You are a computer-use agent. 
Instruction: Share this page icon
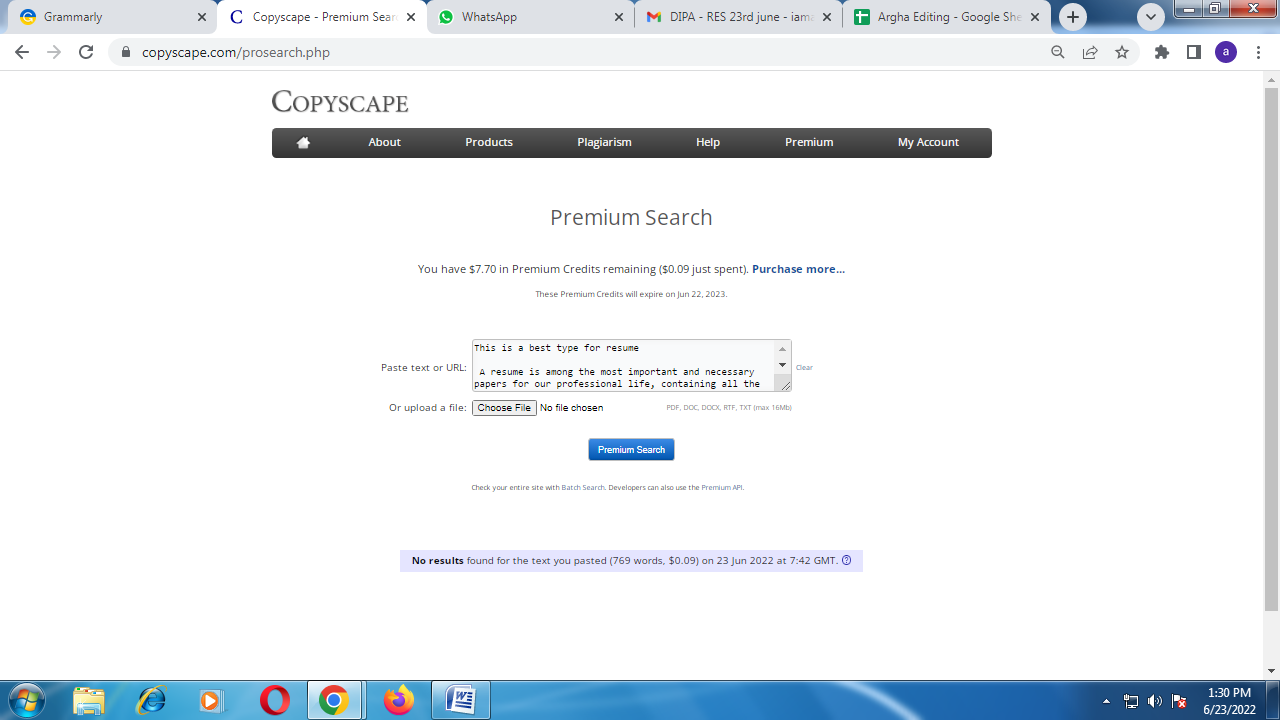(x=1090, y=52)
